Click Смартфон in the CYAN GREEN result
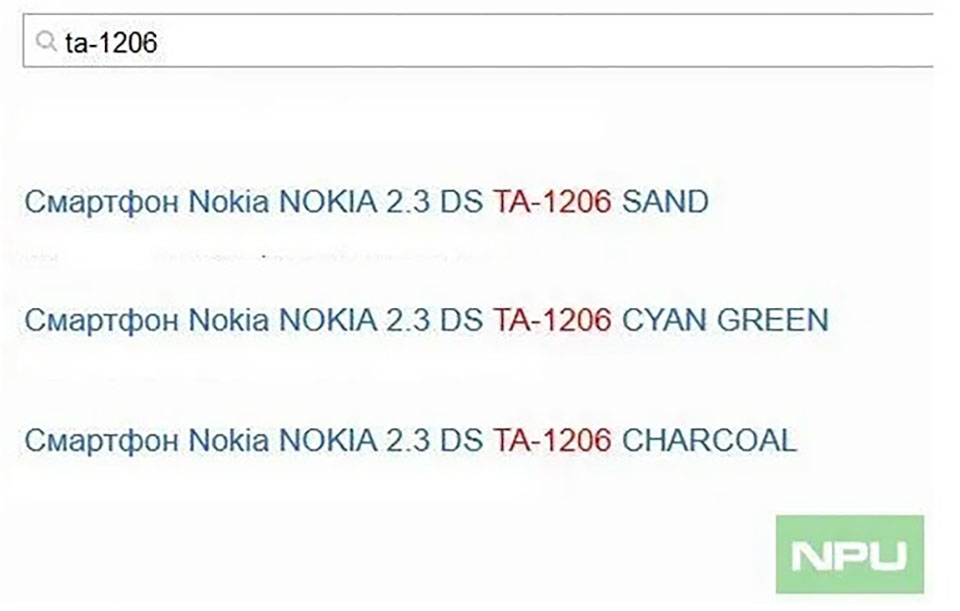 click(102, 320)
